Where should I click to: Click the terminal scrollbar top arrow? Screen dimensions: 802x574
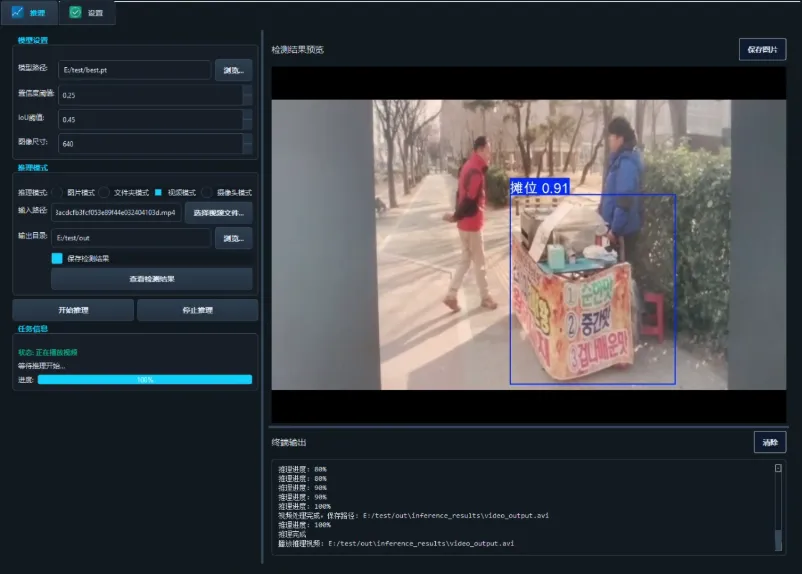(778, 468)
